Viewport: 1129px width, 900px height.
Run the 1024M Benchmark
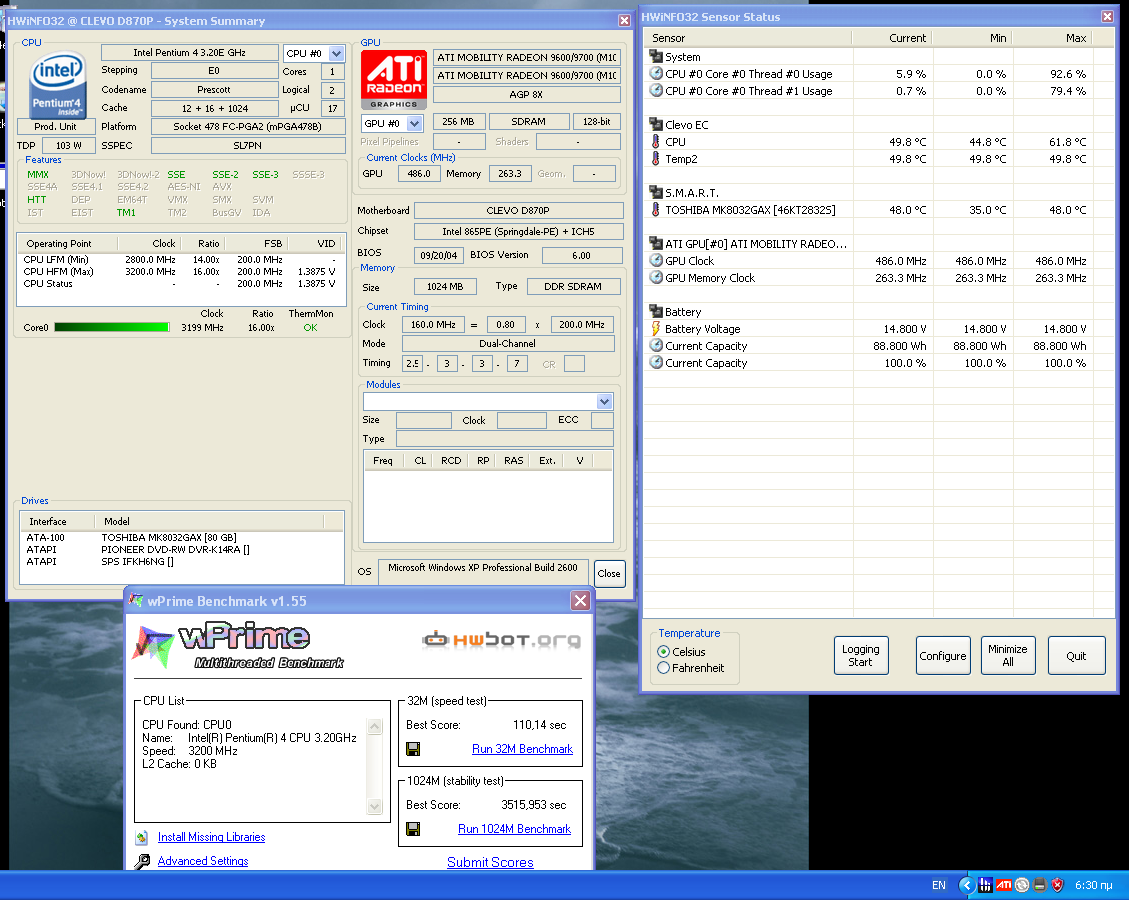515,829
